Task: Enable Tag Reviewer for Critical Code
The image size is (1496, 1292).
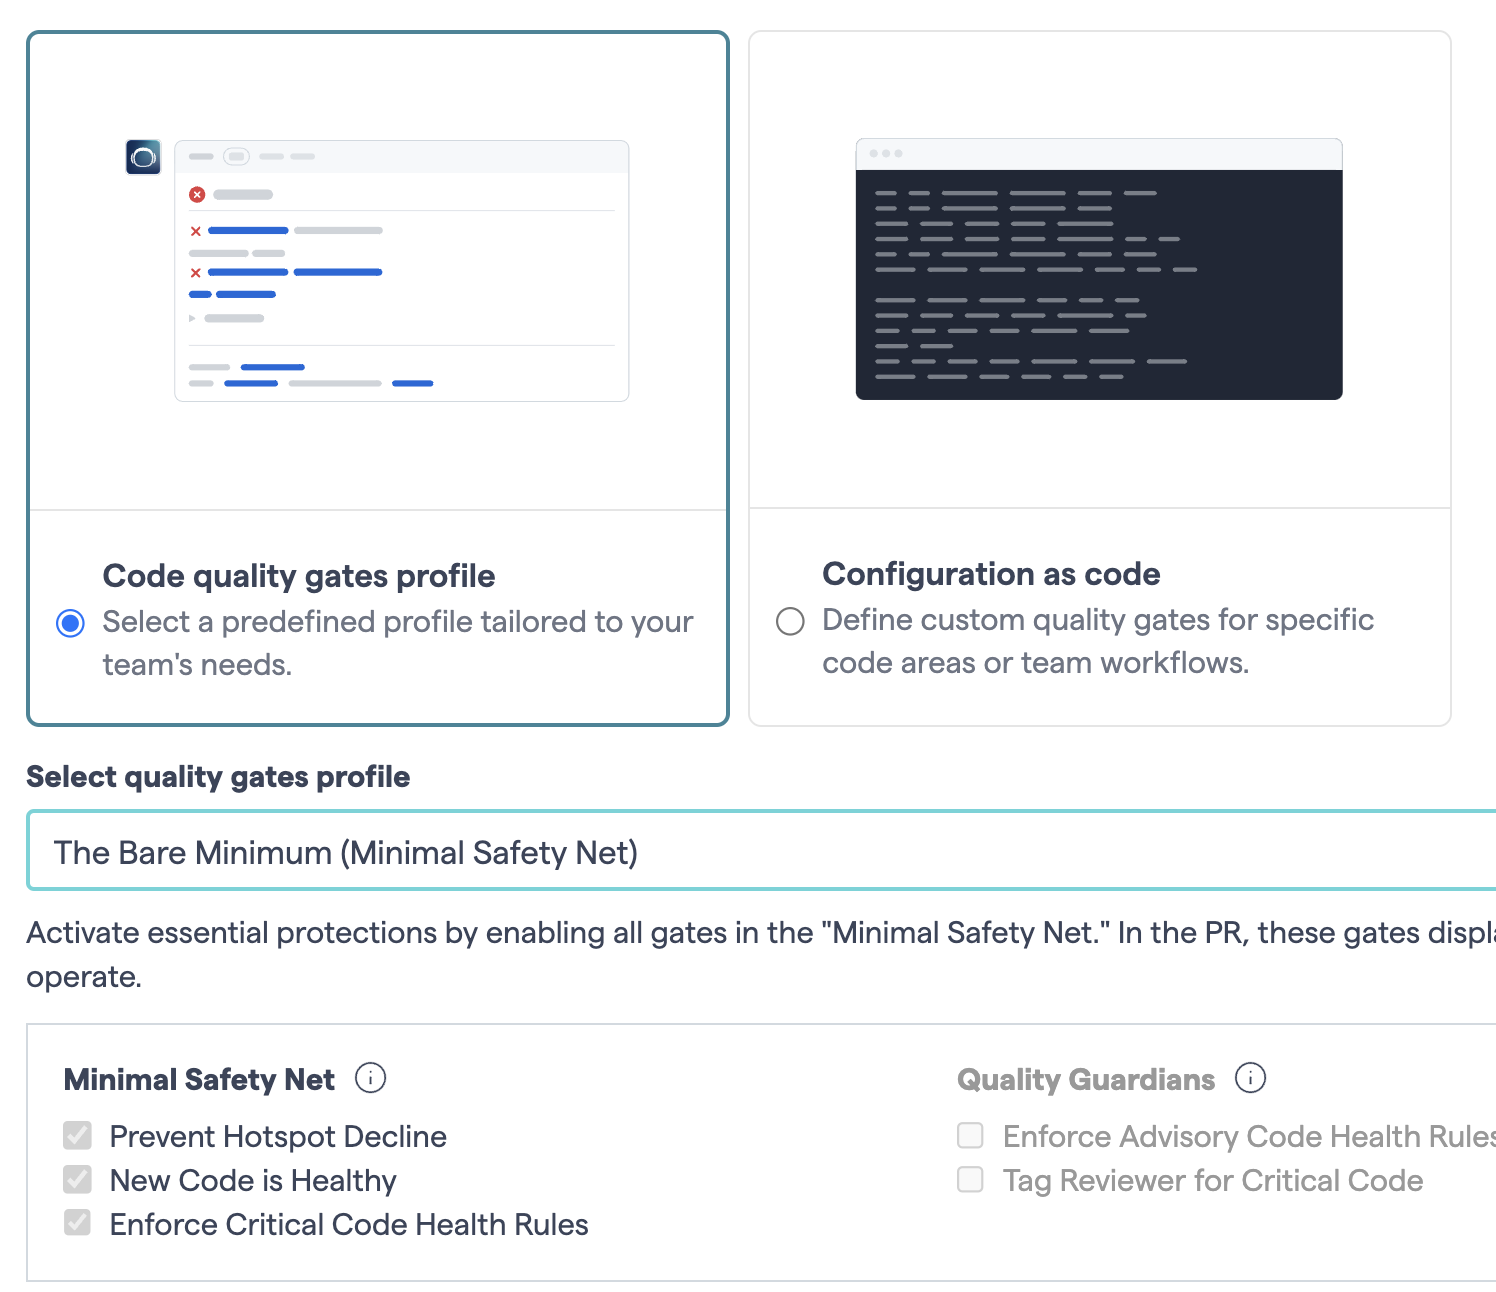Action: 969,1180
